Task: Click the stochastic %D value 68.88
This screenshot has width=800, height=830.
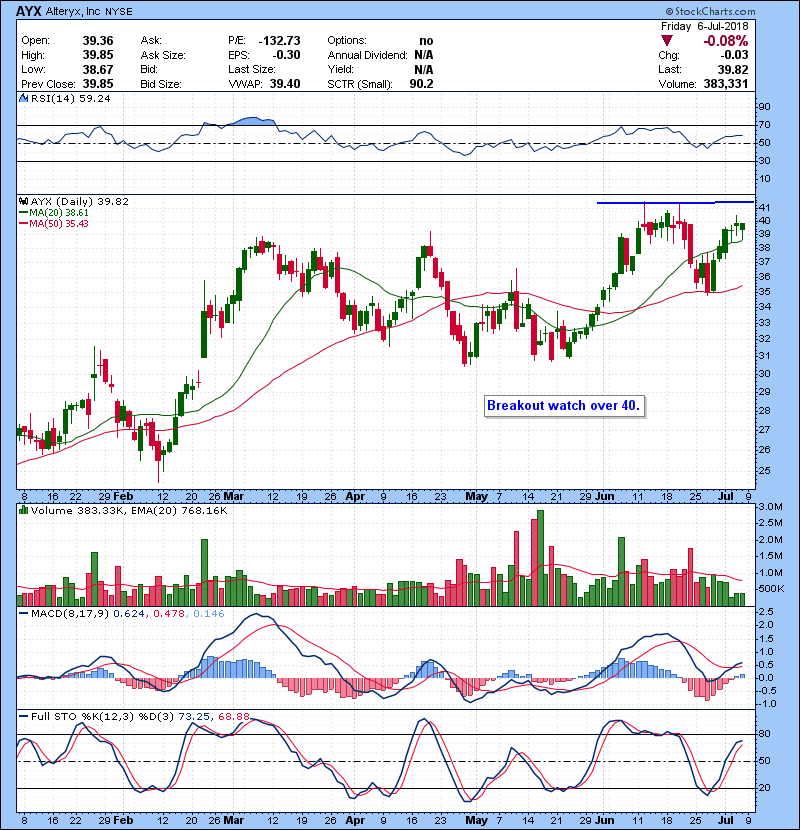Action: click(x=233, y=717)
